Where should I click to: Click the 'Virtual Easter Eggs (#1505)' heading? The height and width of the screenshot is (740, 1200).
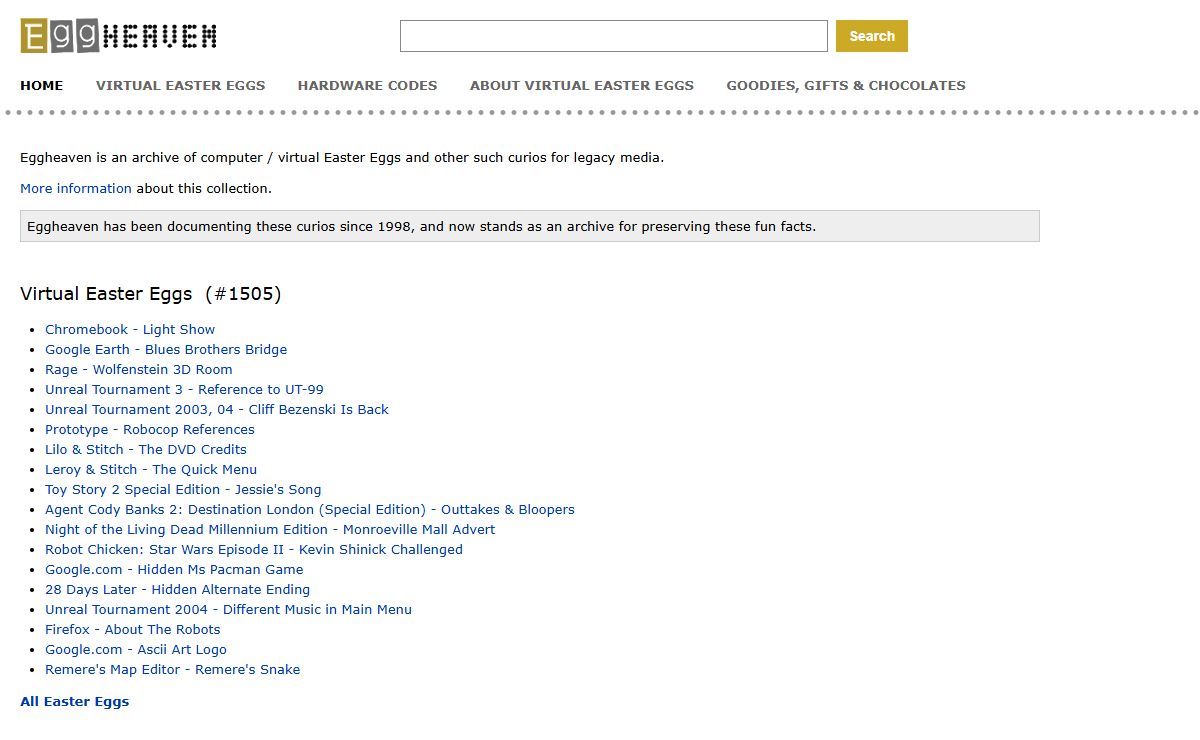click(x=151, y=294)
